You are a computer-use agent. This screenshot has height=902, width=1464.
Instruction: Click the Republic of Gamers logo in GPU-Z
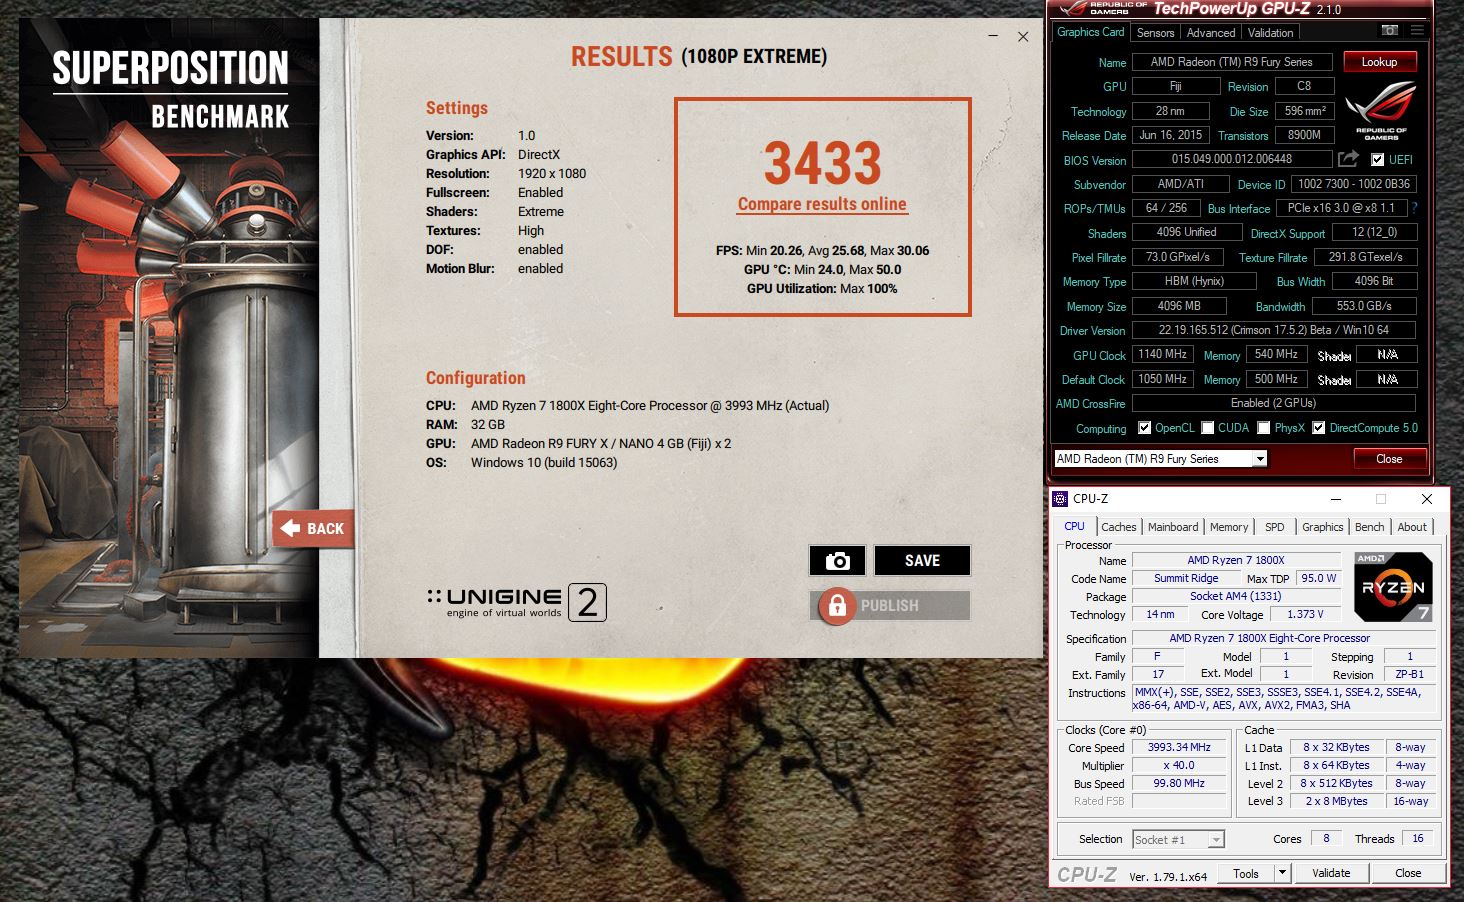(1381, 110)
